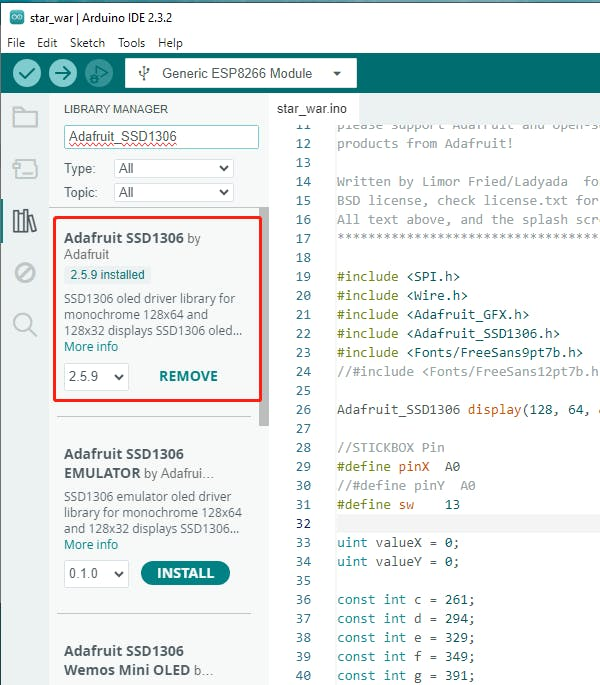
Task: Start debugging with the debug icon
Action: point(98,73)
